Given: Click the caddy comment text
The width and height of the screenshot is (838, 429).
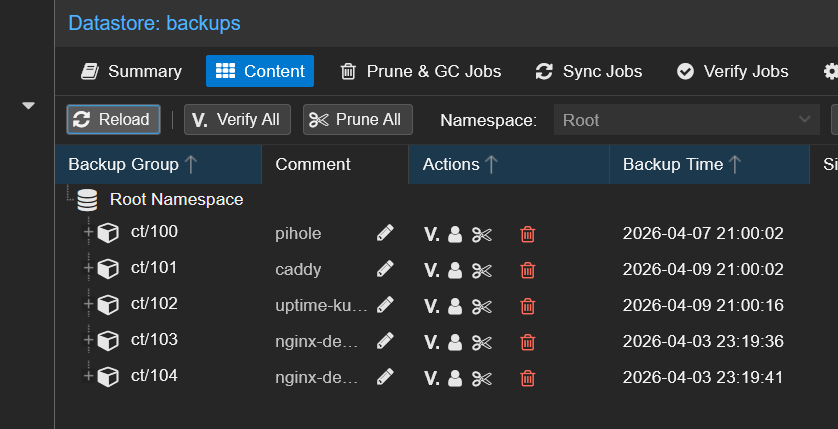Looking at the screenshot, I should [298, 270].
